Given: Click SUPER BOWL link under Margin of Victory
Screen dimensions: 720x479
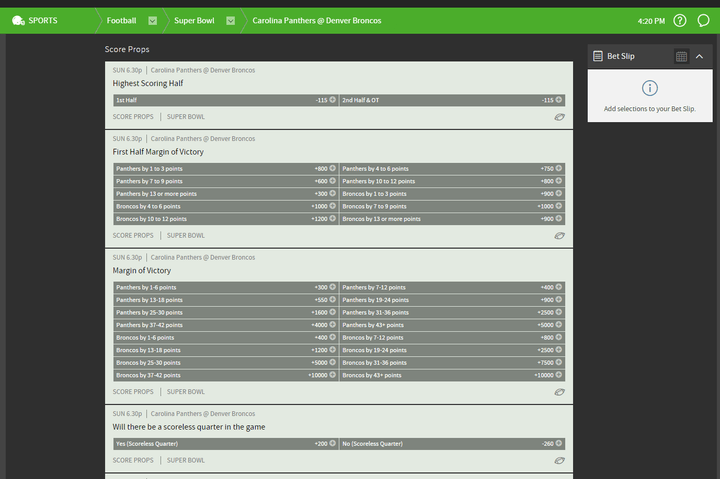Looking at the screenshot, I should point(186,392).
